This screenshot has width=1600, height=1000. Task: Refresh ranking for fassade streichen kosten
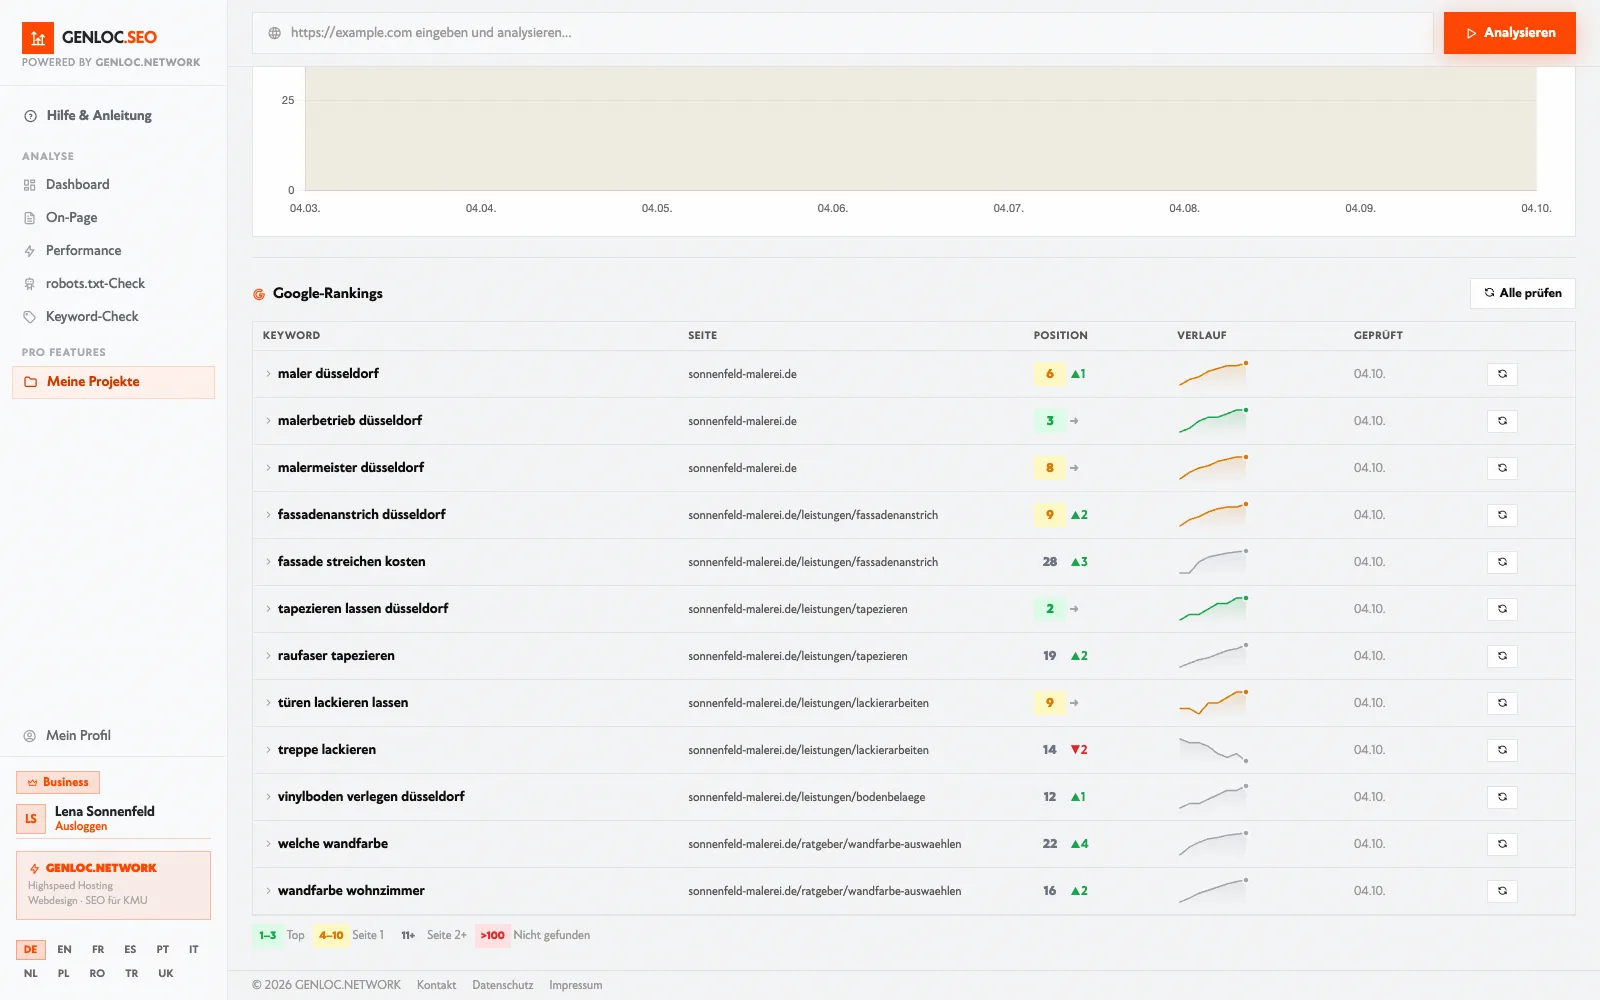pos(1502,562)
